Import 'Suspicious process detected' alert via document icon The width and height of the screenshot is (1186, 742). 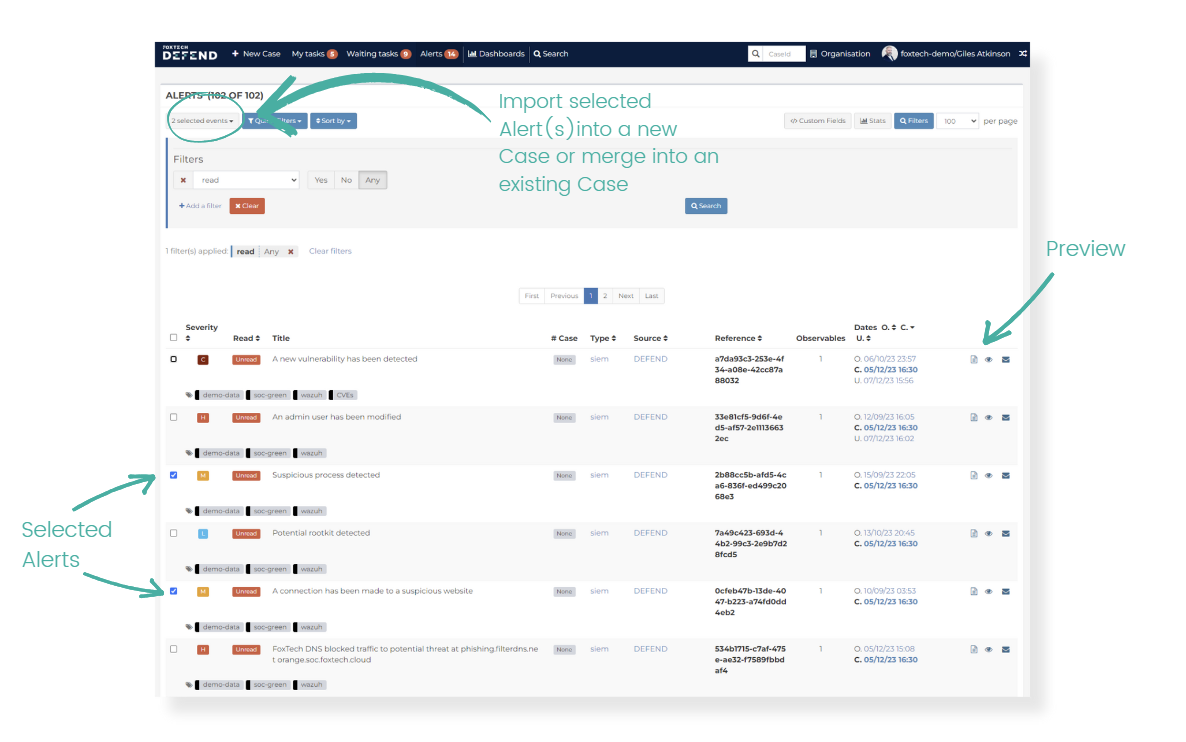[973, 476]
